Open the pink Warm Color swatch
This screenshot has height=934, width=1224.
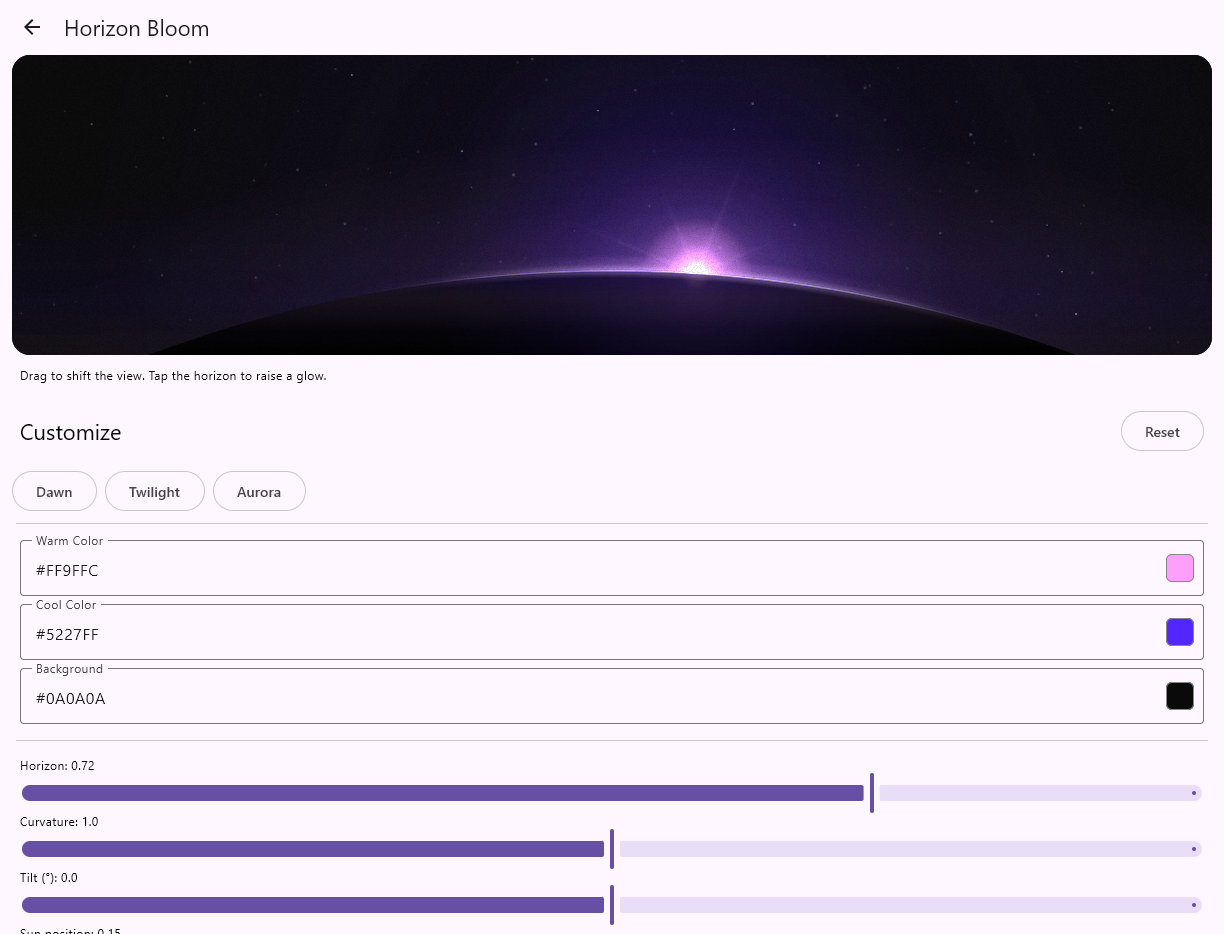(1180, 568)
